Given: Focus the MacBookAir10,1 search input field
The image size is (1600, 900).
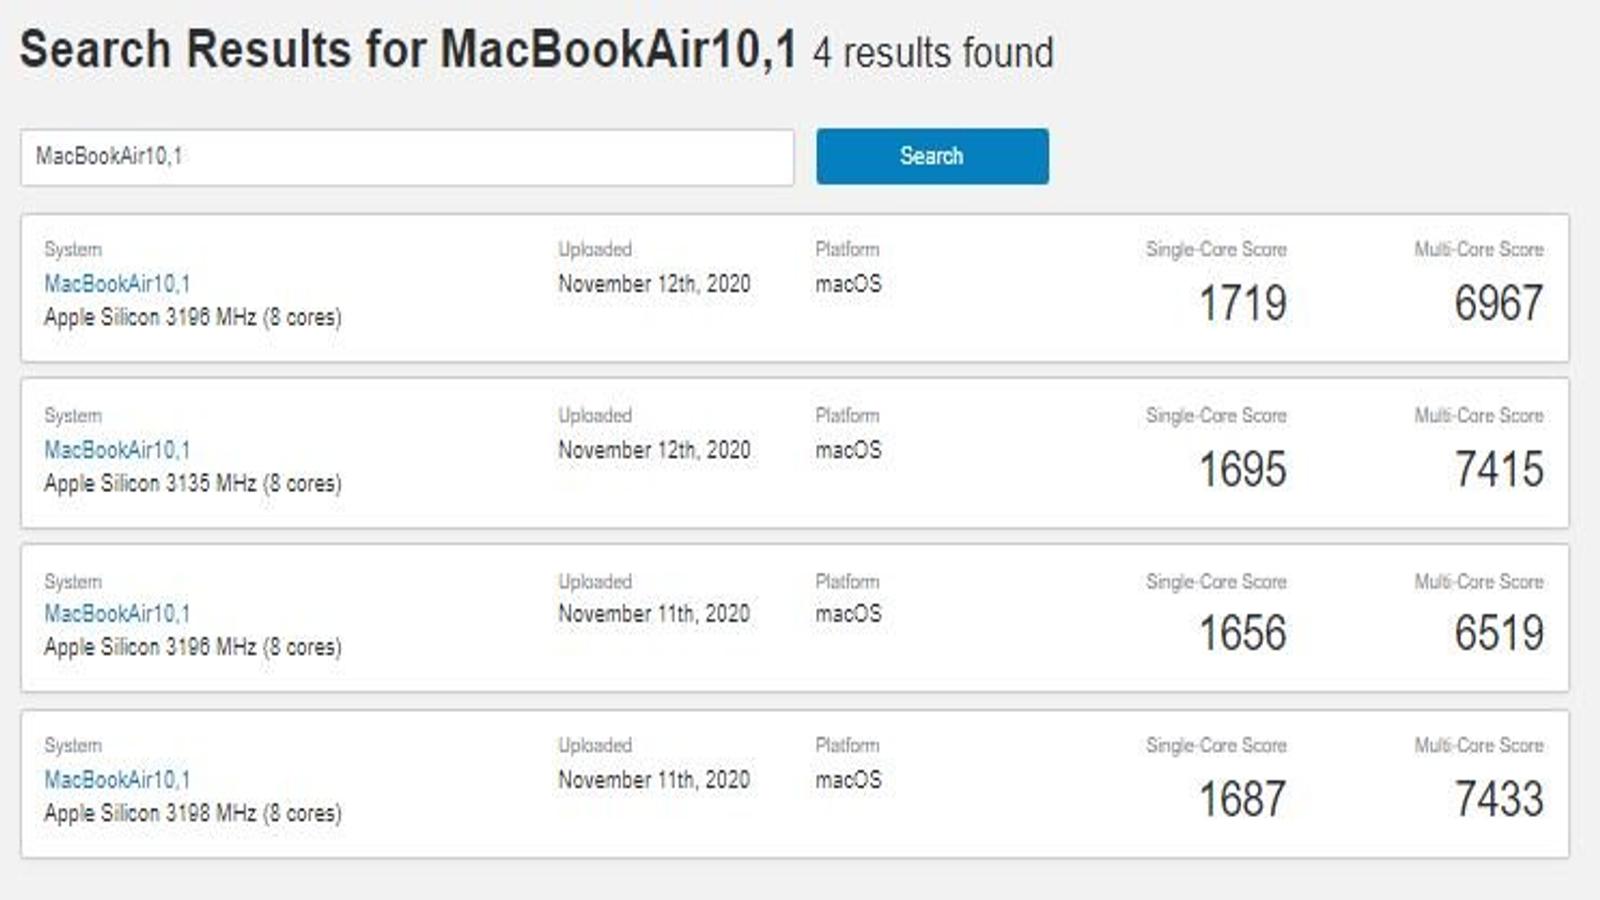Looking at the screenshot, I should pyautogui.click(x=407, y=157).
